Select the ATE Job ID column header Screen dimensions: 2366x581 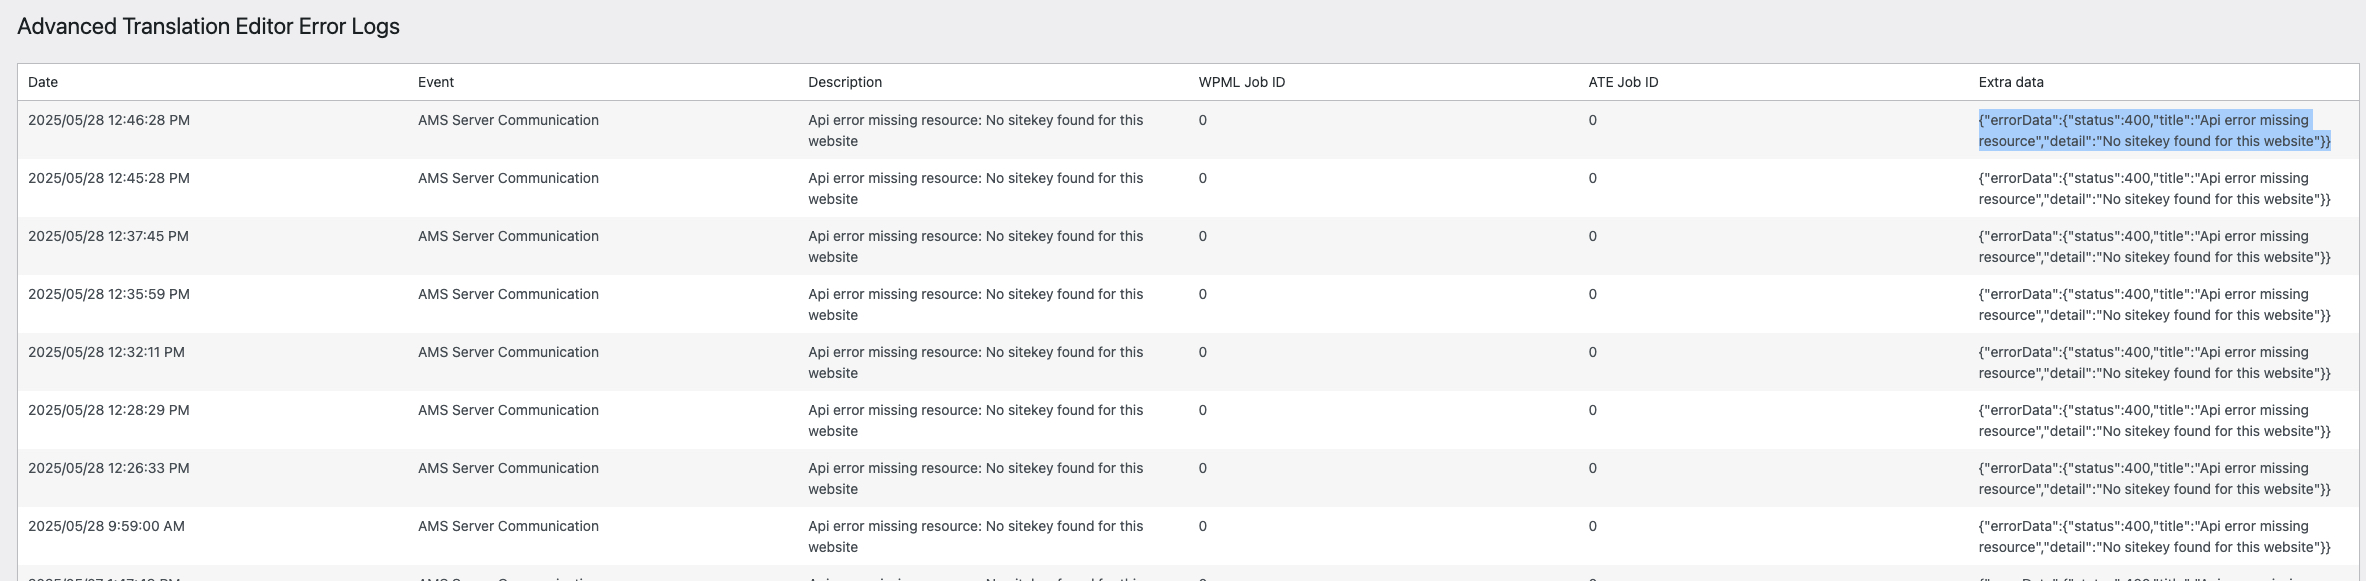pos(1623,82)
